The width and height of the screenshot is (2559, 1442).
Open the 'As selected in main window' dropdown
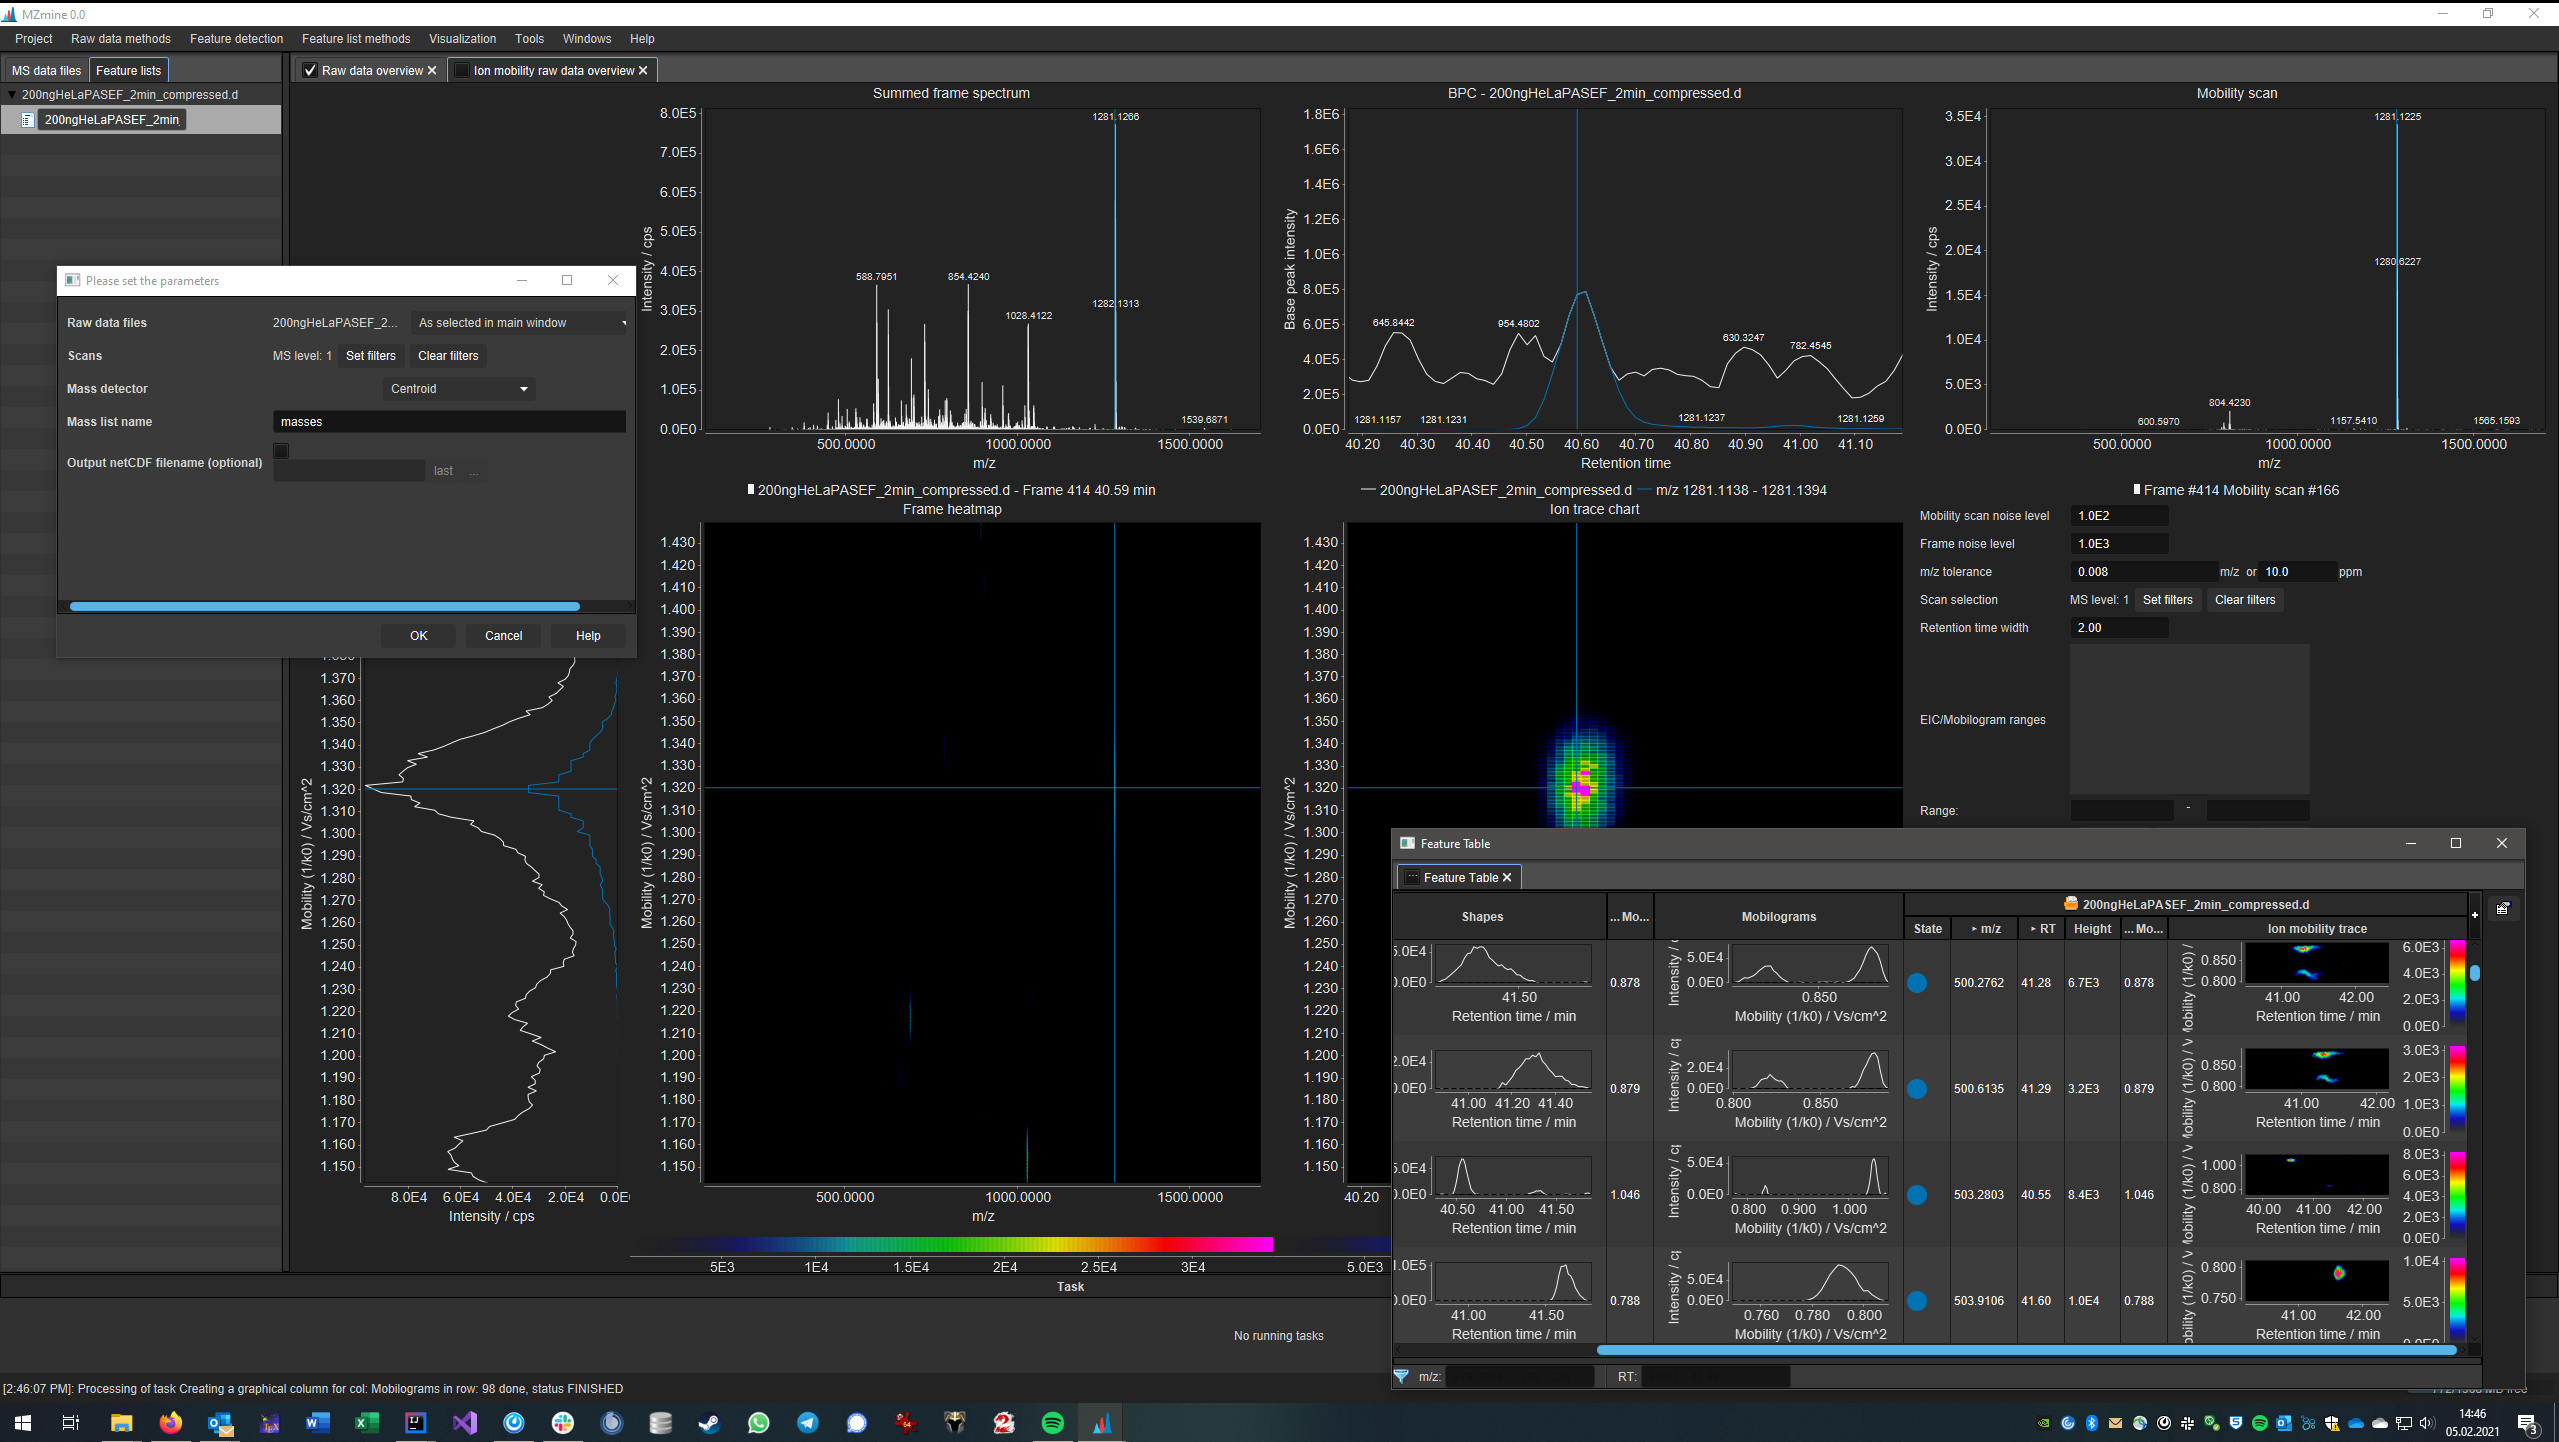click(x=520, y=323)
